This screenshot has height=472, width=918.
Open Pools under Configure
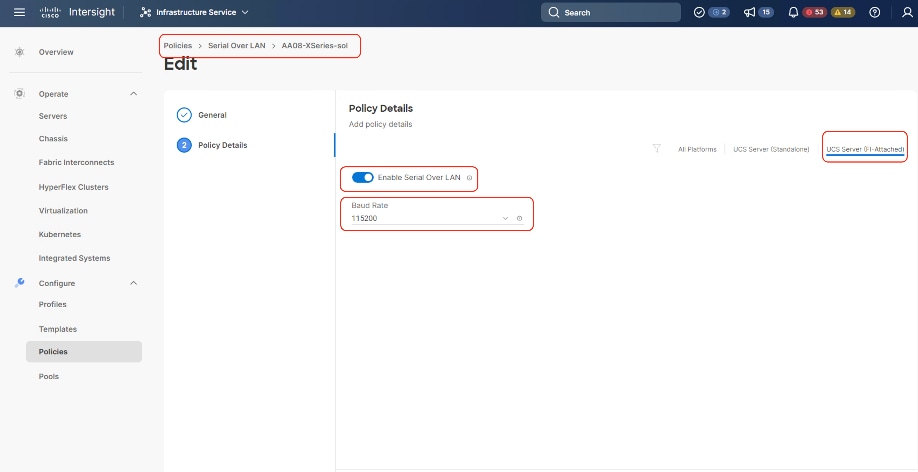[x=49, y=377]
